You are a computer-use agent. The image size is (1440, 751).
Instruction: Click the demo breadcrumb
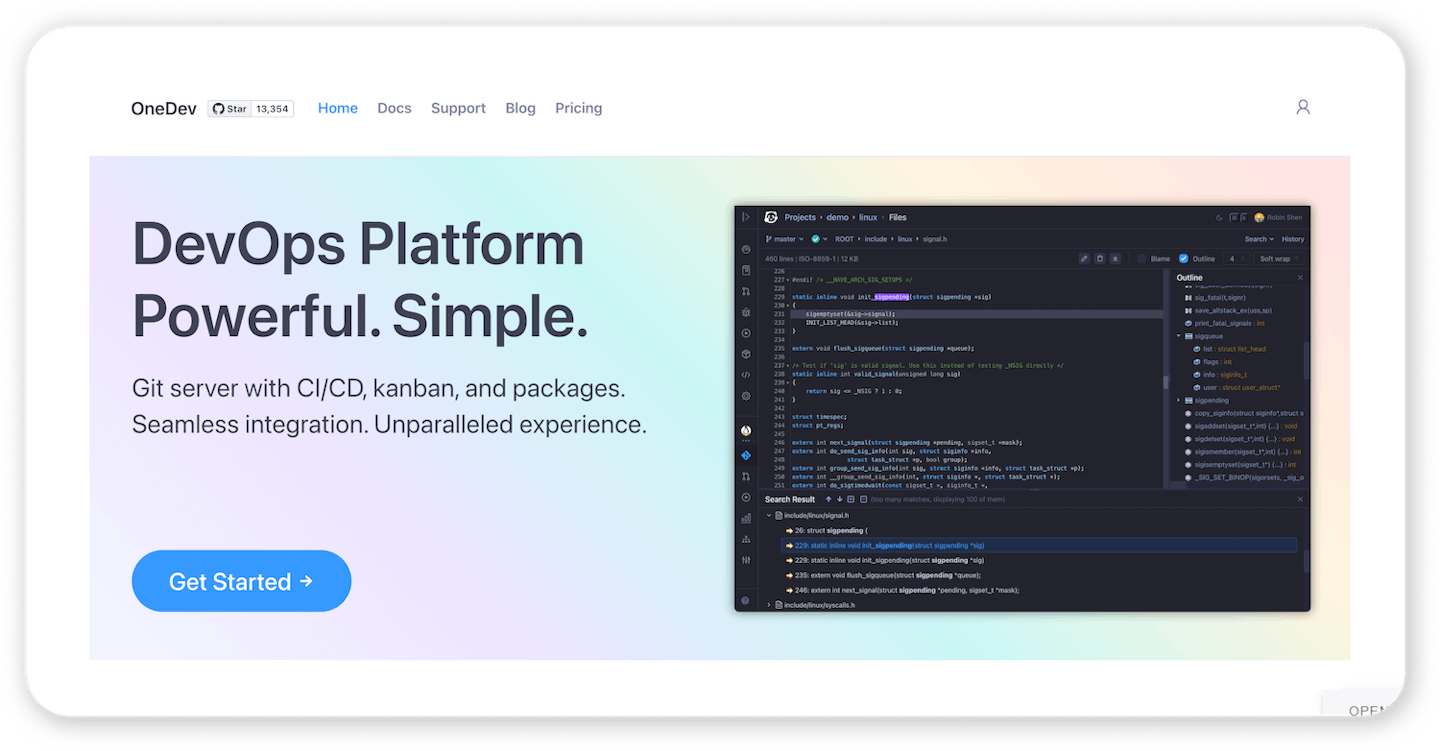click(837, 217)
